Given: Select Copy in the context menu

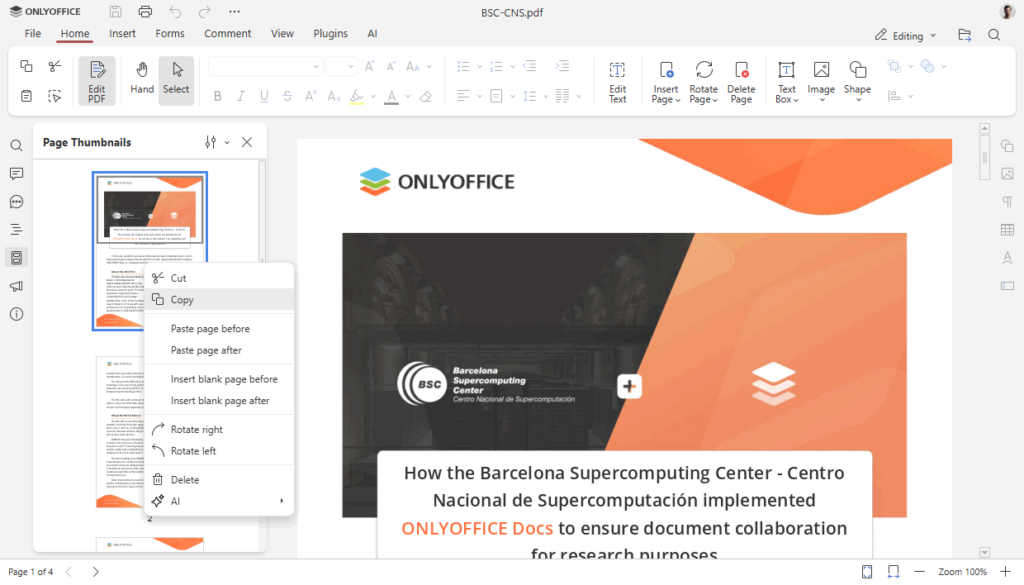Looking at the screenshot, I should tap(182, 299).
